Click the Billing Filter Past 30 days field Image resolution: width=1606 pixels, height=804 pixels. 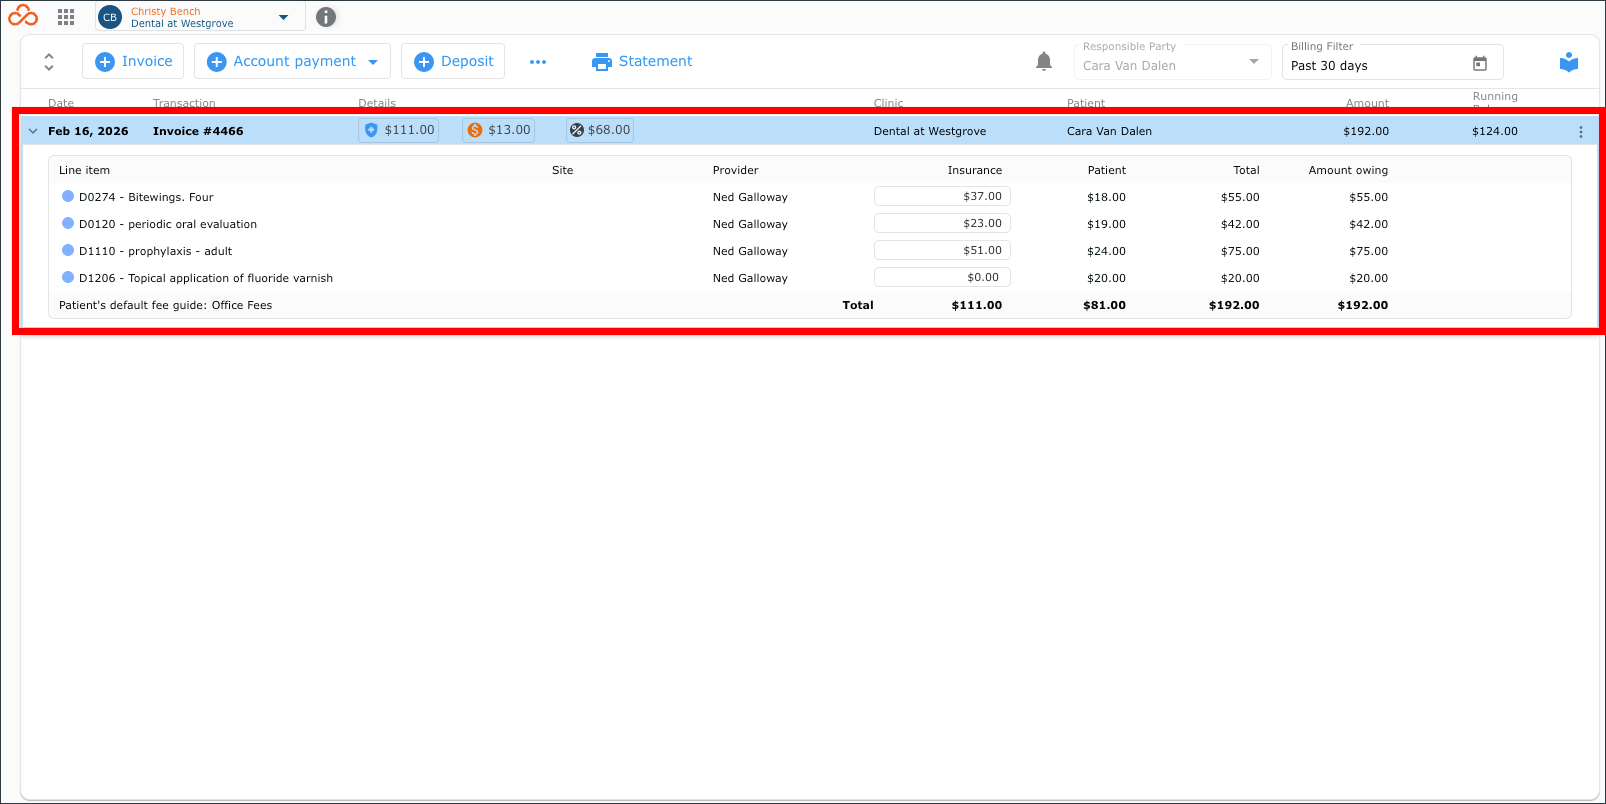[1392, 62]
